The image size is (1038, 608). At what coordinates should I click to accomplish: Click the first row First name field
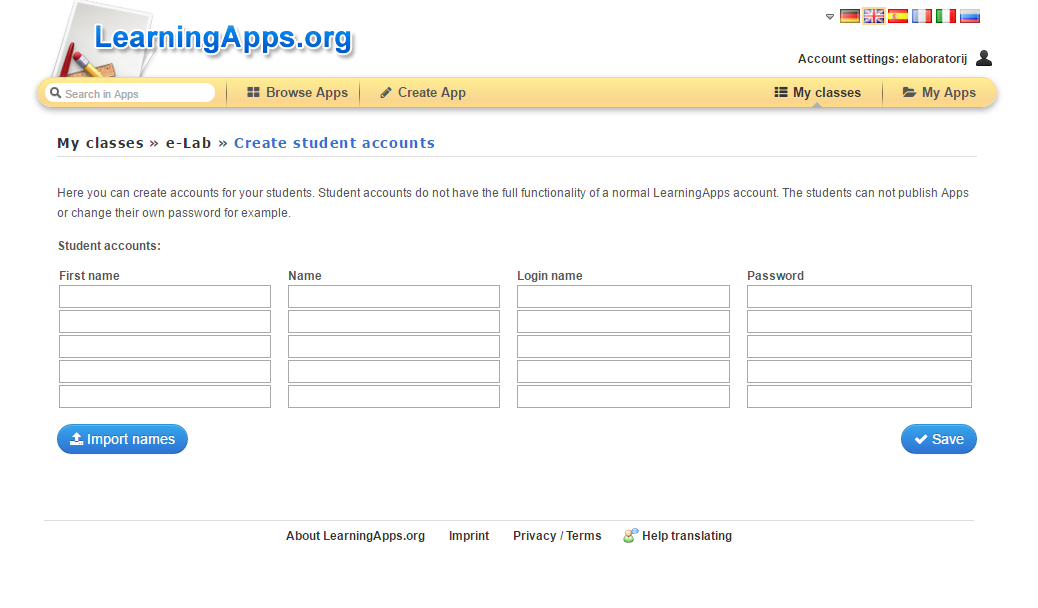[x=165, y=297]
